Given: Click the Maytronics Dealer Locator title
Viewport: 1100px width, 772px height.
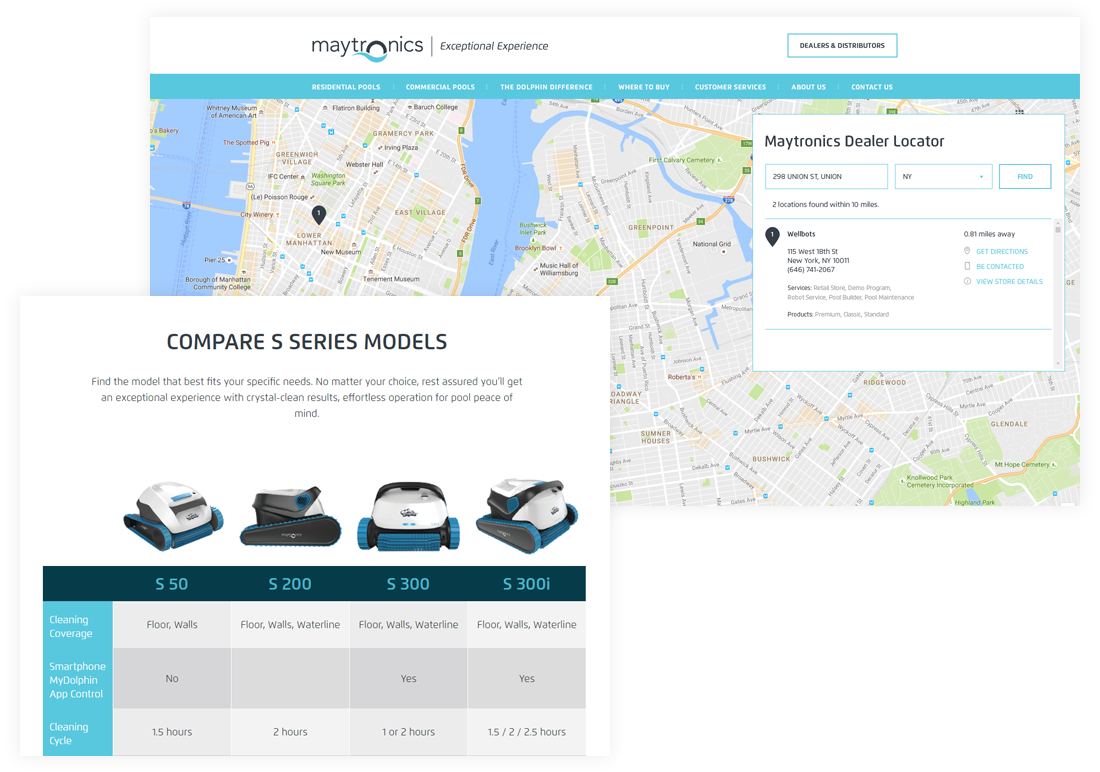Looking at the screenshot, I should pyautogui.click(x=854, y=141).
